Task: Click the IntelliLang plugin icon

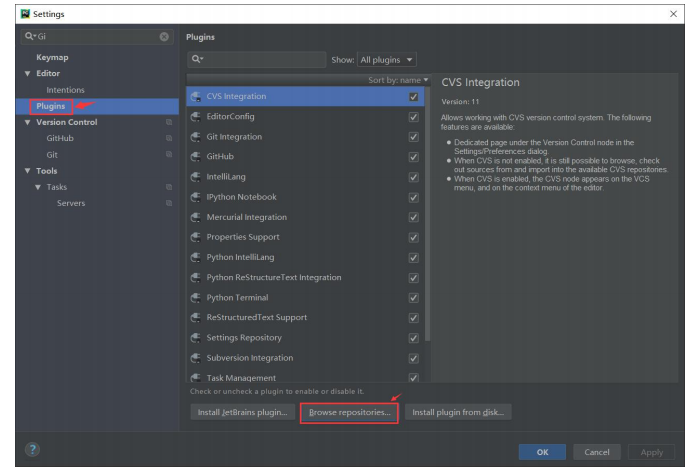Action: [x=196, y=177]
